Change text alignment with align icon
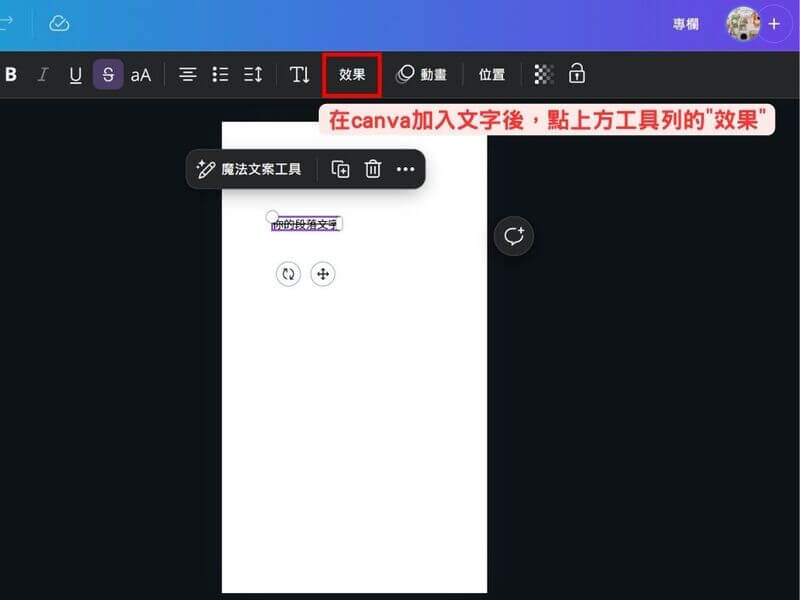This screenshot has height=600, width=800. pos(187,75)
